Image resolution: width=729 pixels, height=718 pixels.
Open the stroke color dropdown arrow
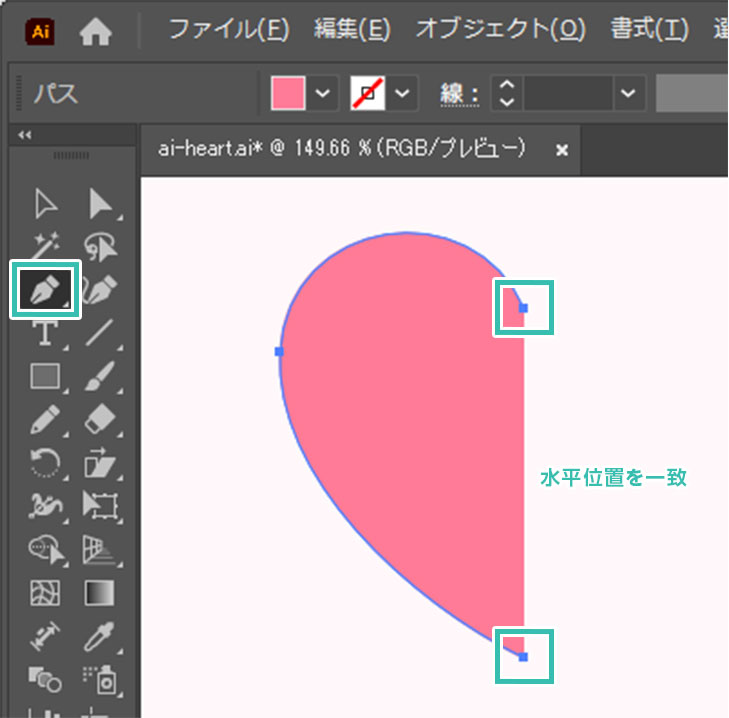(402, 94)
